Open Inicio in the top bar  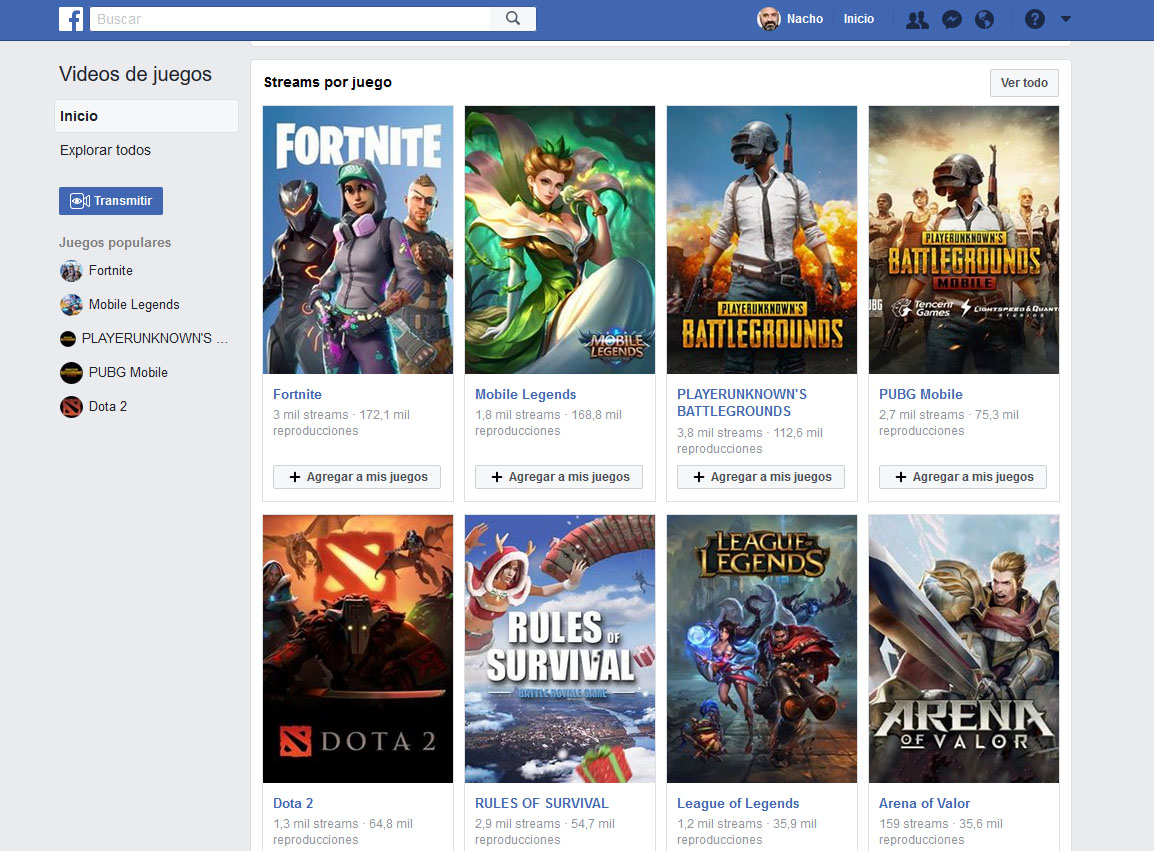point(858,19)
